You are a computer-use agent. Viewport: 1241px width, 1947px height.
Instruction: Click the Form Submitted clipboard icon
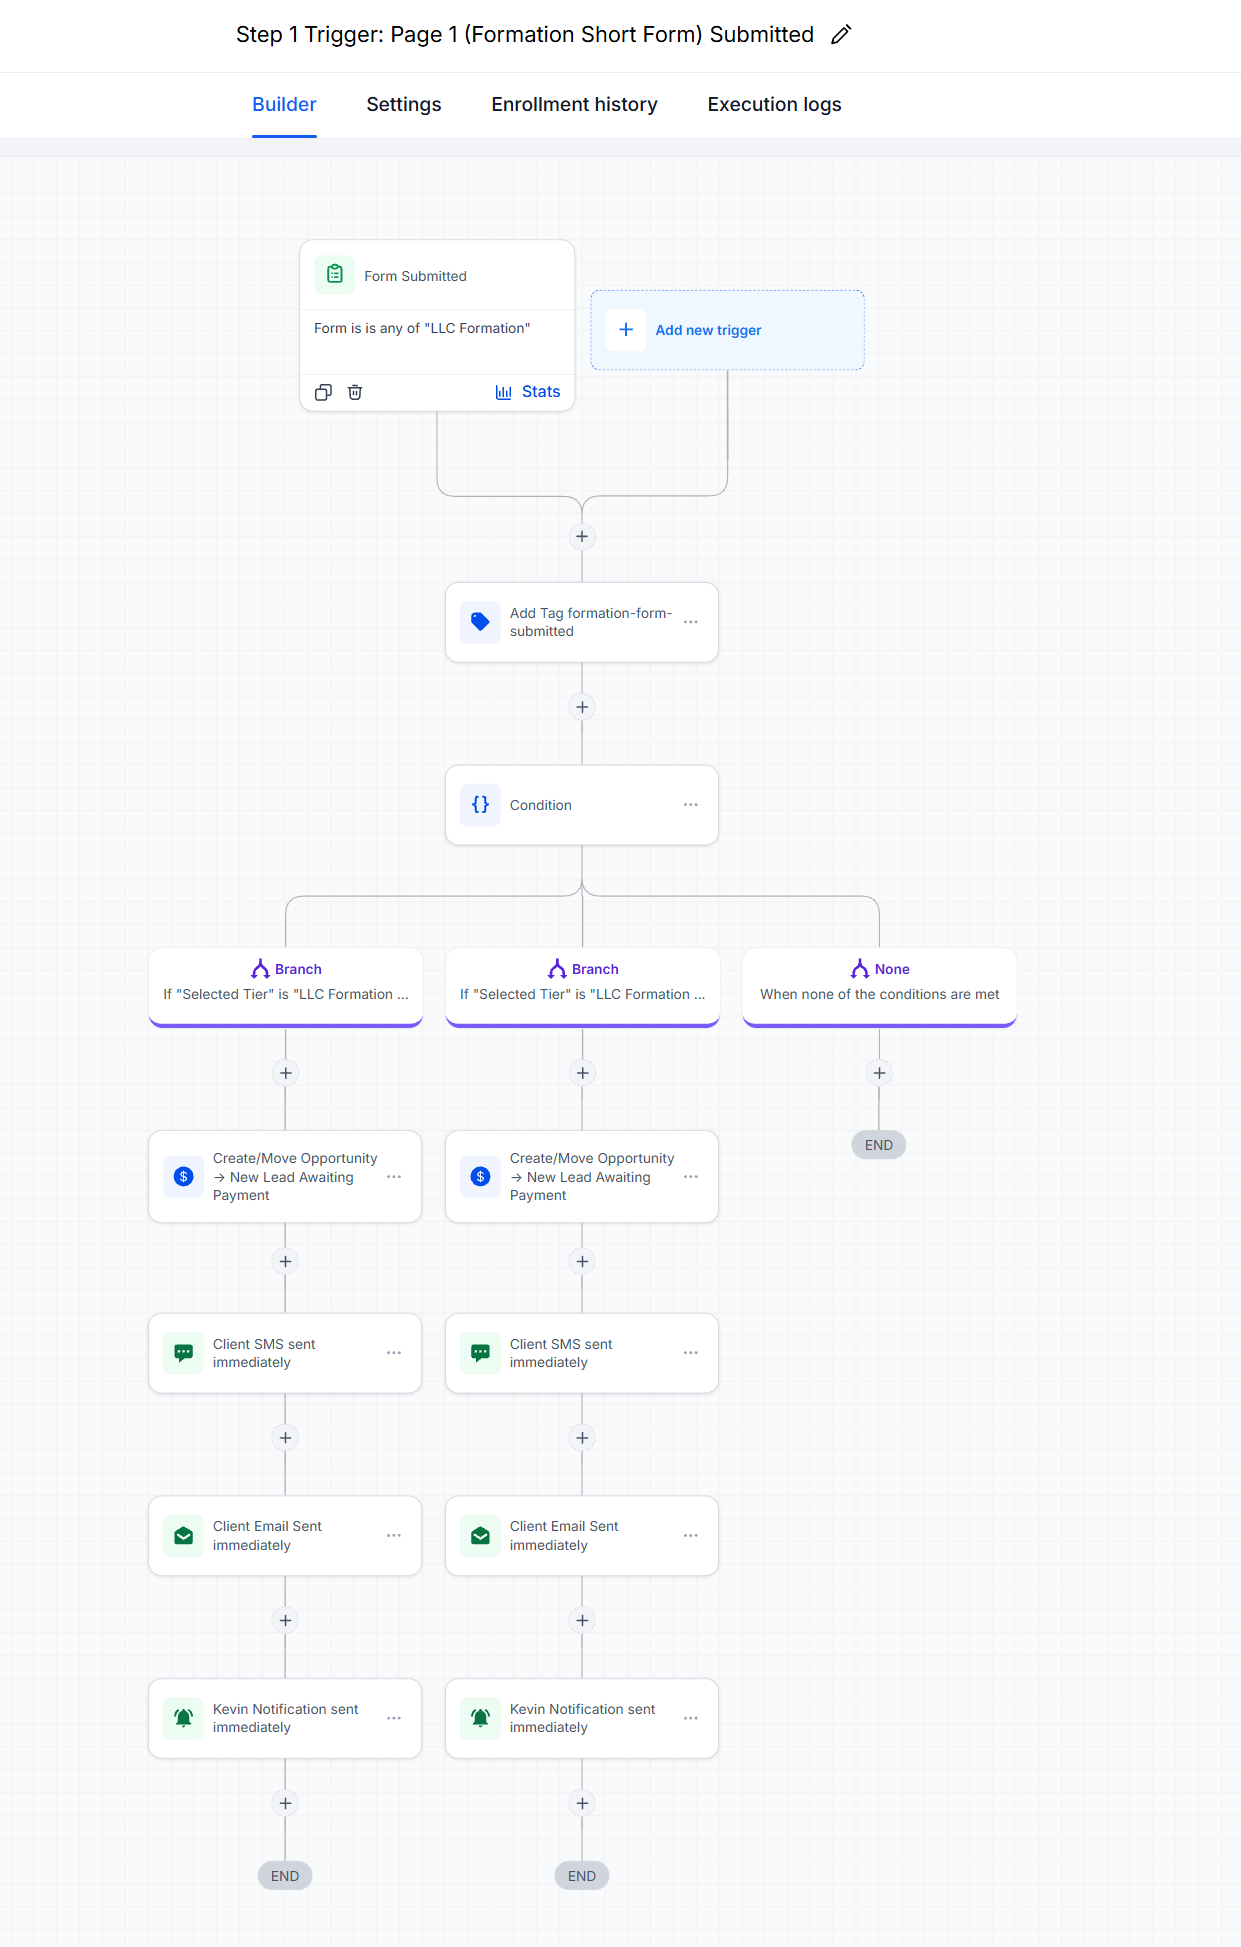335,274
